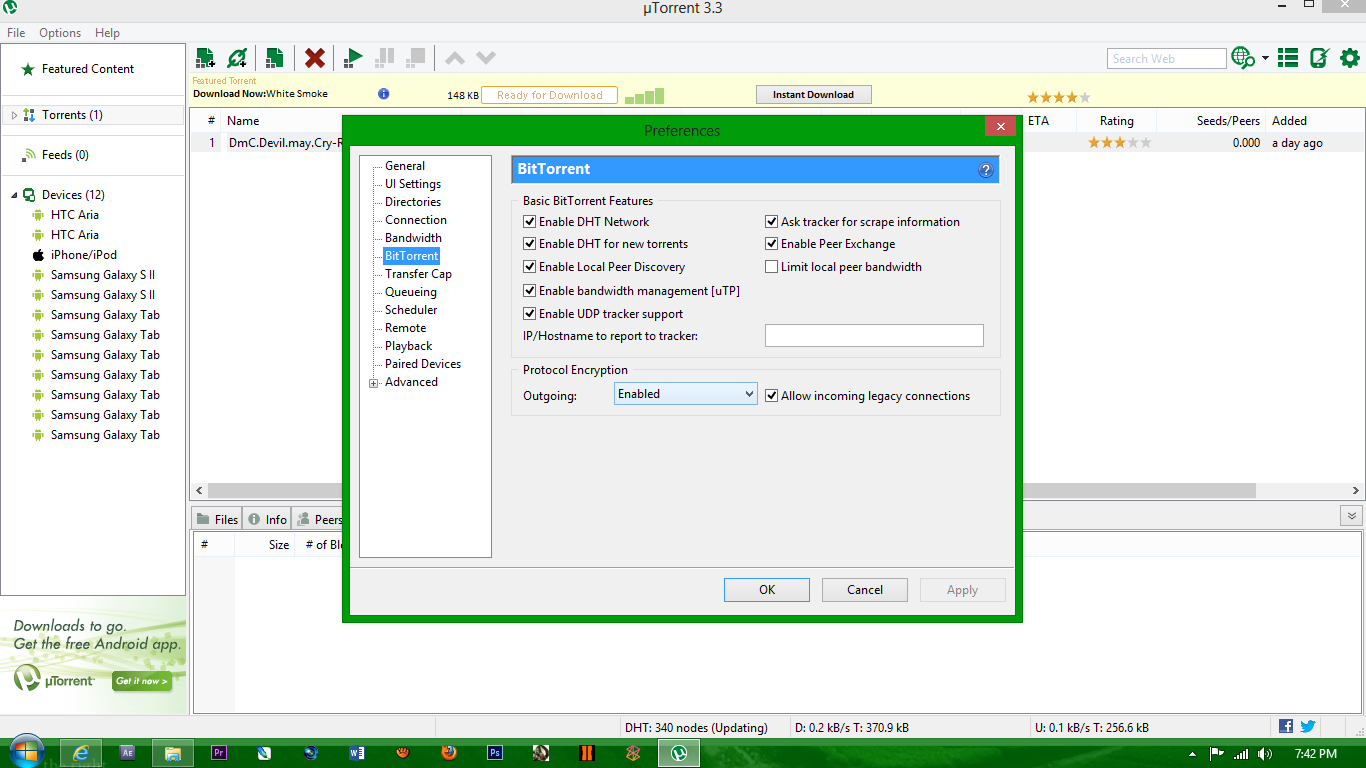The width and height of the screenshot is (1366, 768).
Task: Toggle Enable DHT for new torrents
Action: (530, 244)
